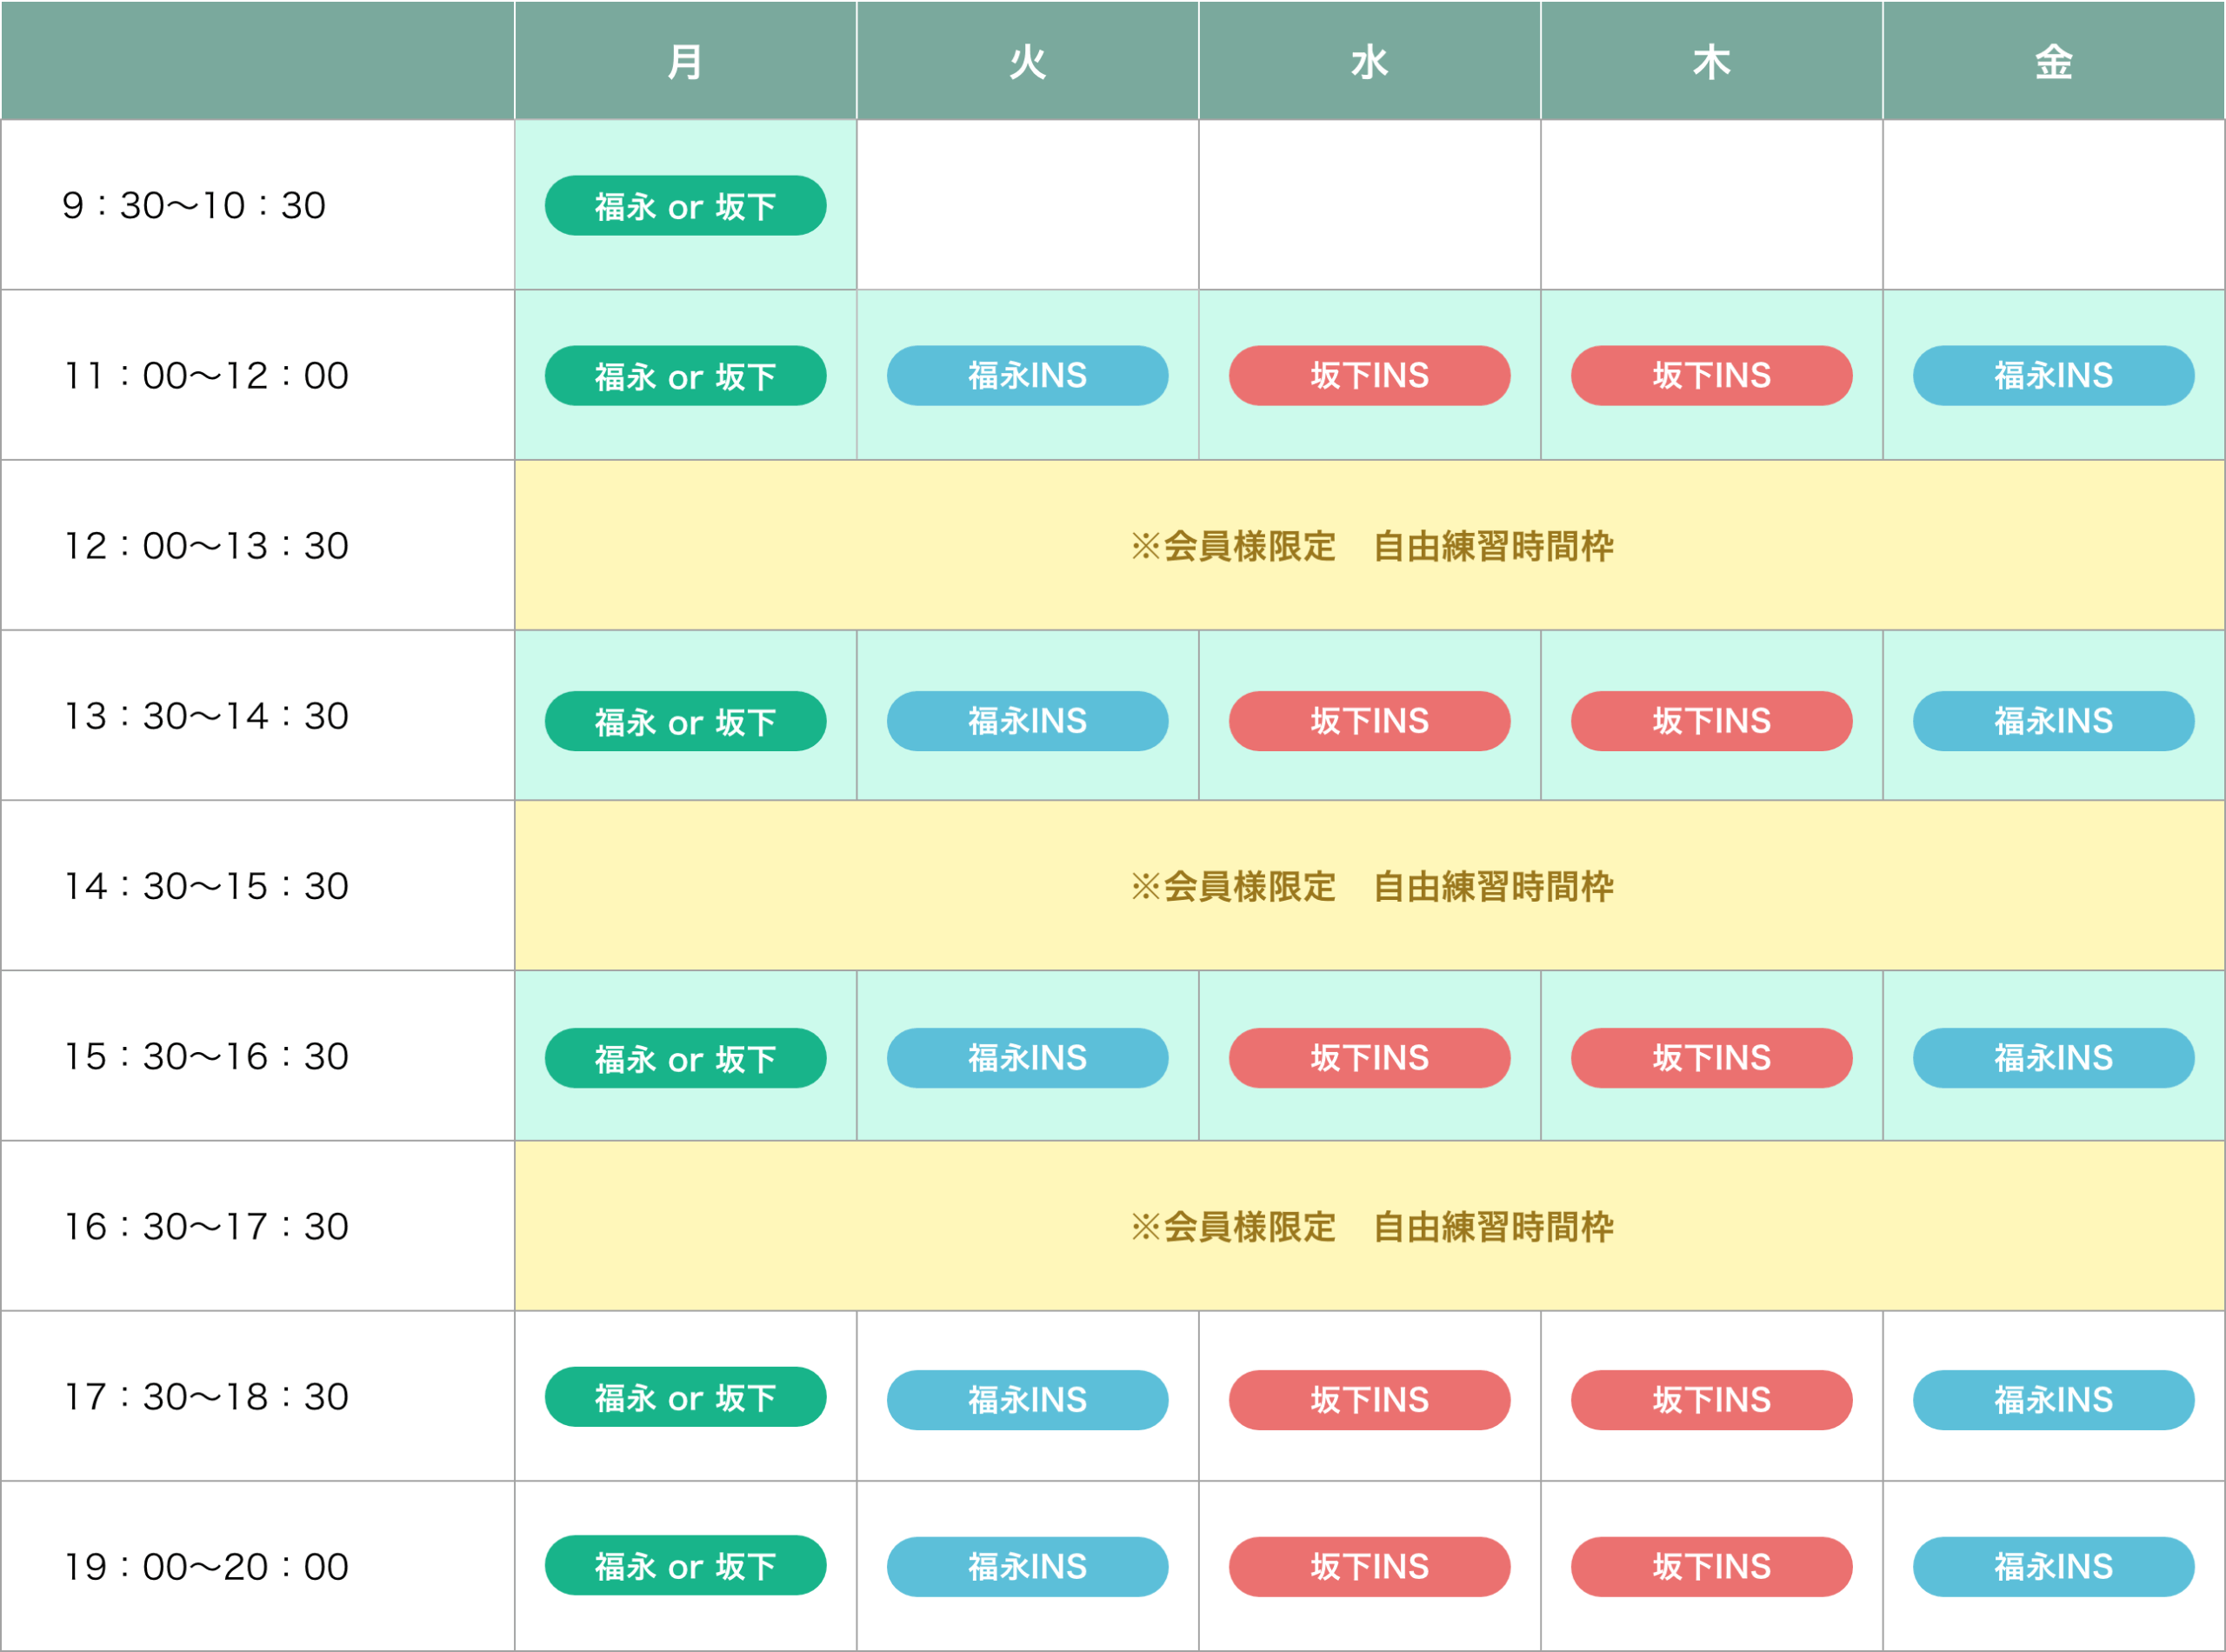This screenshot has height=1652, width=2226.
Task: Click Monday 9:30 福永 or 坂下 badge
Action: coord(685,206)
